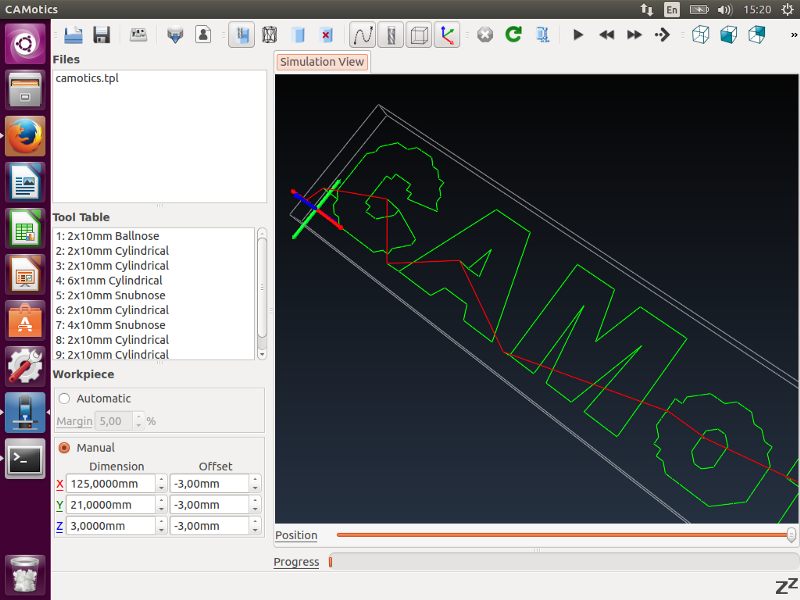
Task: Switch to the Simulation View tab
Action: (322, 62)
